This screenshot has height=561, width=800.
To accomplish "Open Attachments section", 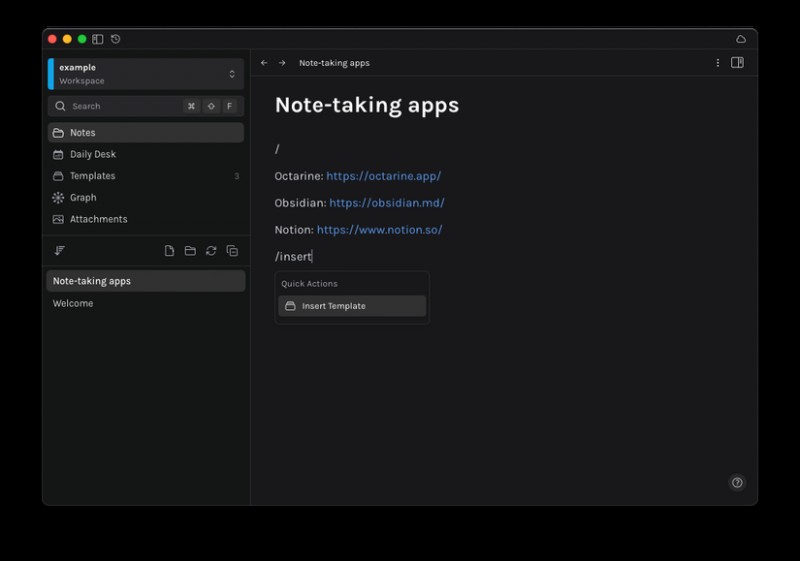I will [146, 219].
